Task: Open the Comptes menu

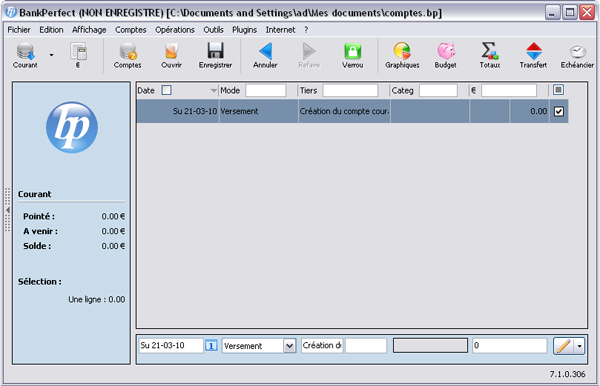Action: 130,30
